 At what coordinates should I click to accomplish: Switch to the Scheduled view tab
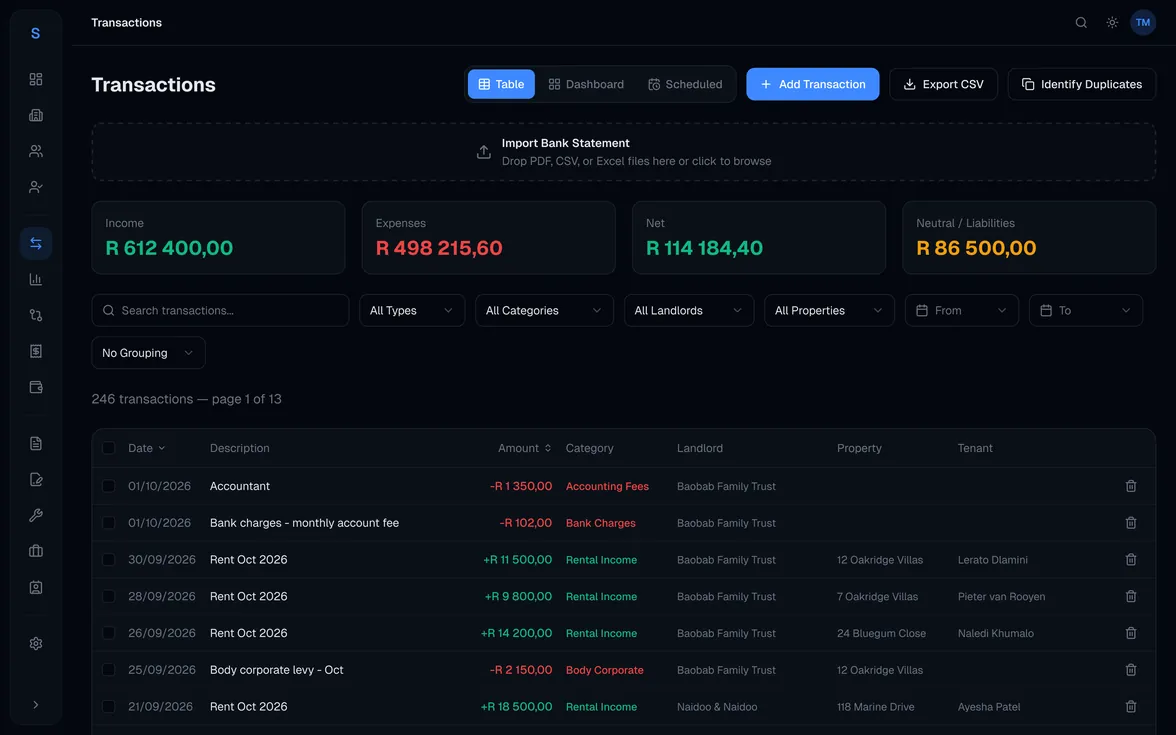pyautogui.click(x=685, y=84)
